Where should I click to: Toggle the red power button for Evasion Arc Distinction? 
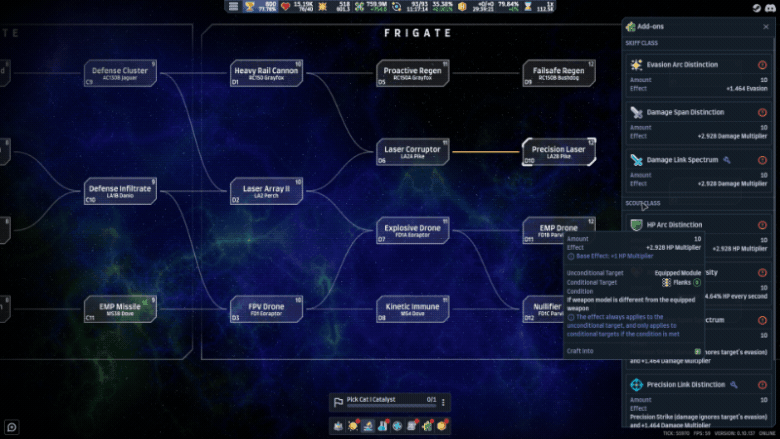762,65
